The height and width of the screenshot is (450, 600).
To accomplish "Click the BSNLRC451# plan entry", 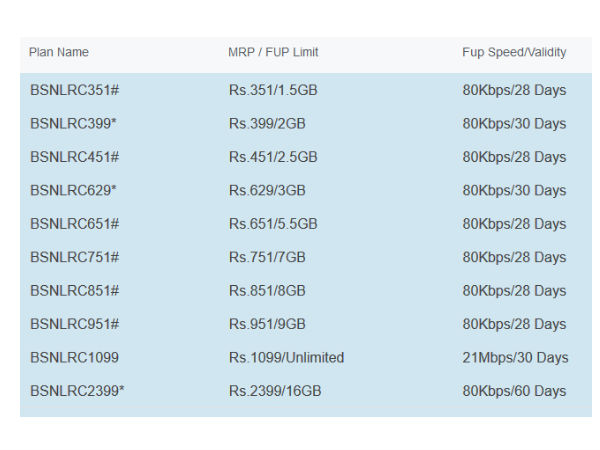I will point(75,157).
